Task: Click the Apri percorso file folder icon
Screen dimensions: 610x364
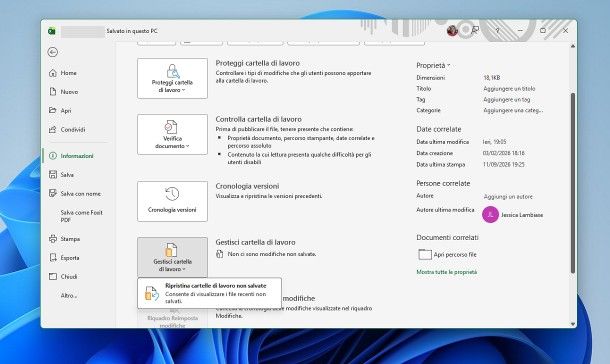Action: tap(424, 254)
